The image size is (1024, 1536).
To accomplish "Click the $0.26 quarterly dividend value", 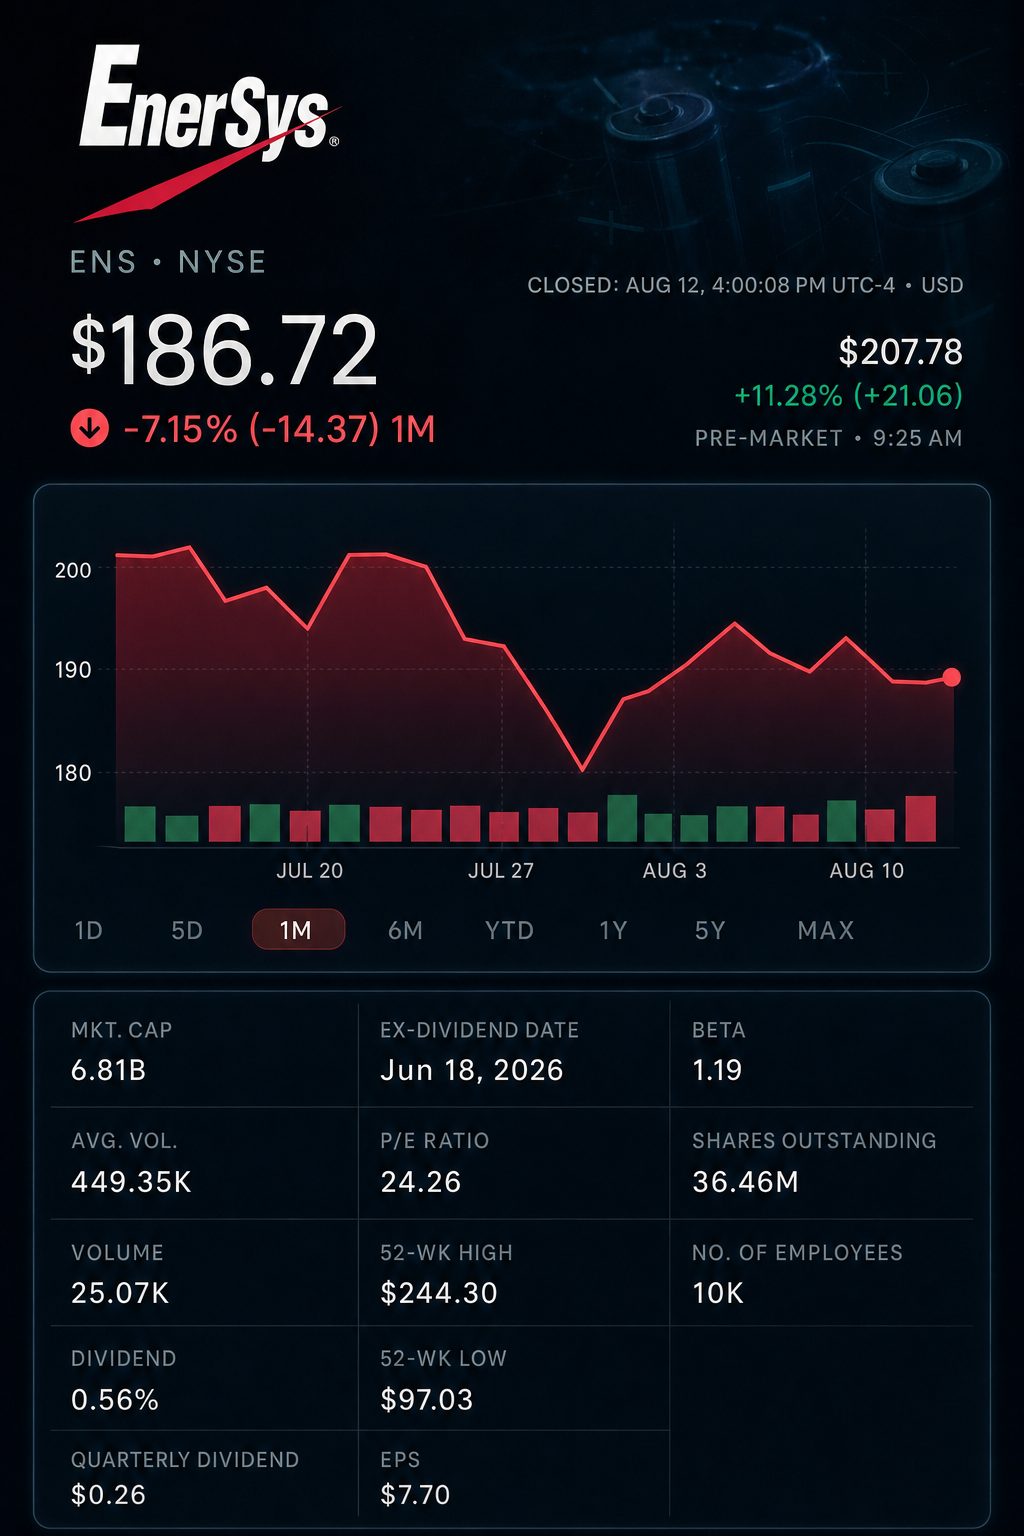I will (108, 1495).
